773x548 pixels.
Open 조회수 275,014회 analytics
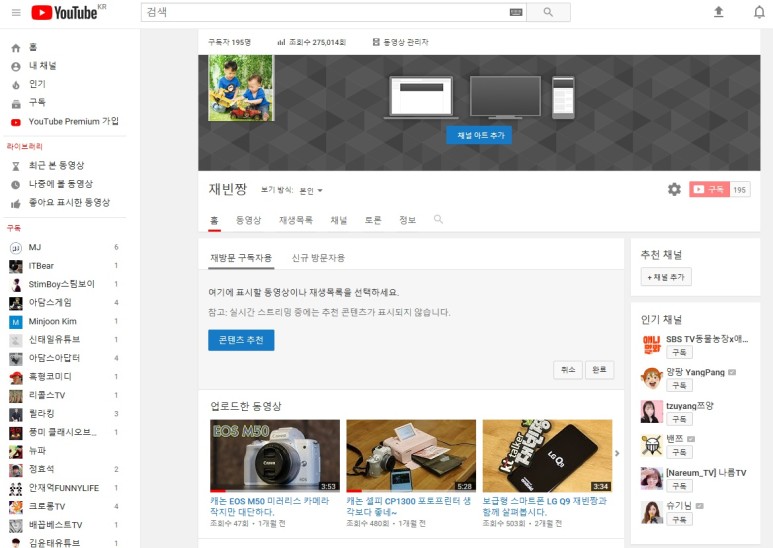312,42
